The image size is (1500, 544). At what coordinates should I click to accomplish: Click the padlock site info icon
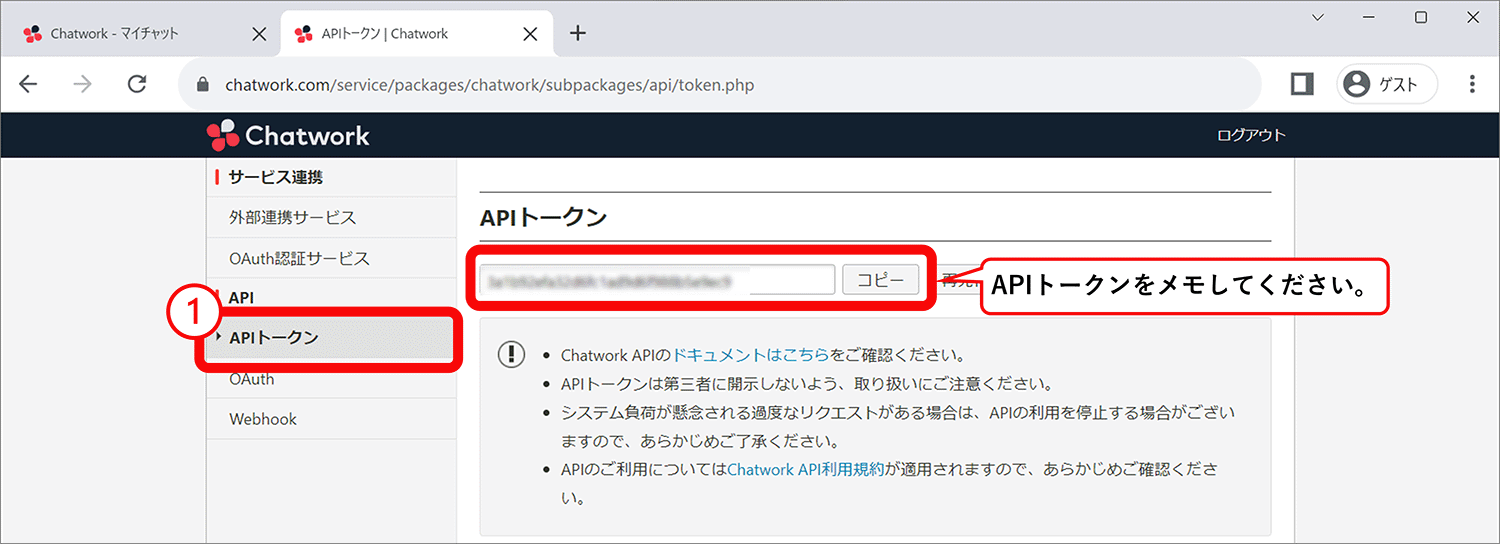pyautogui.click(x=204, y=85)
